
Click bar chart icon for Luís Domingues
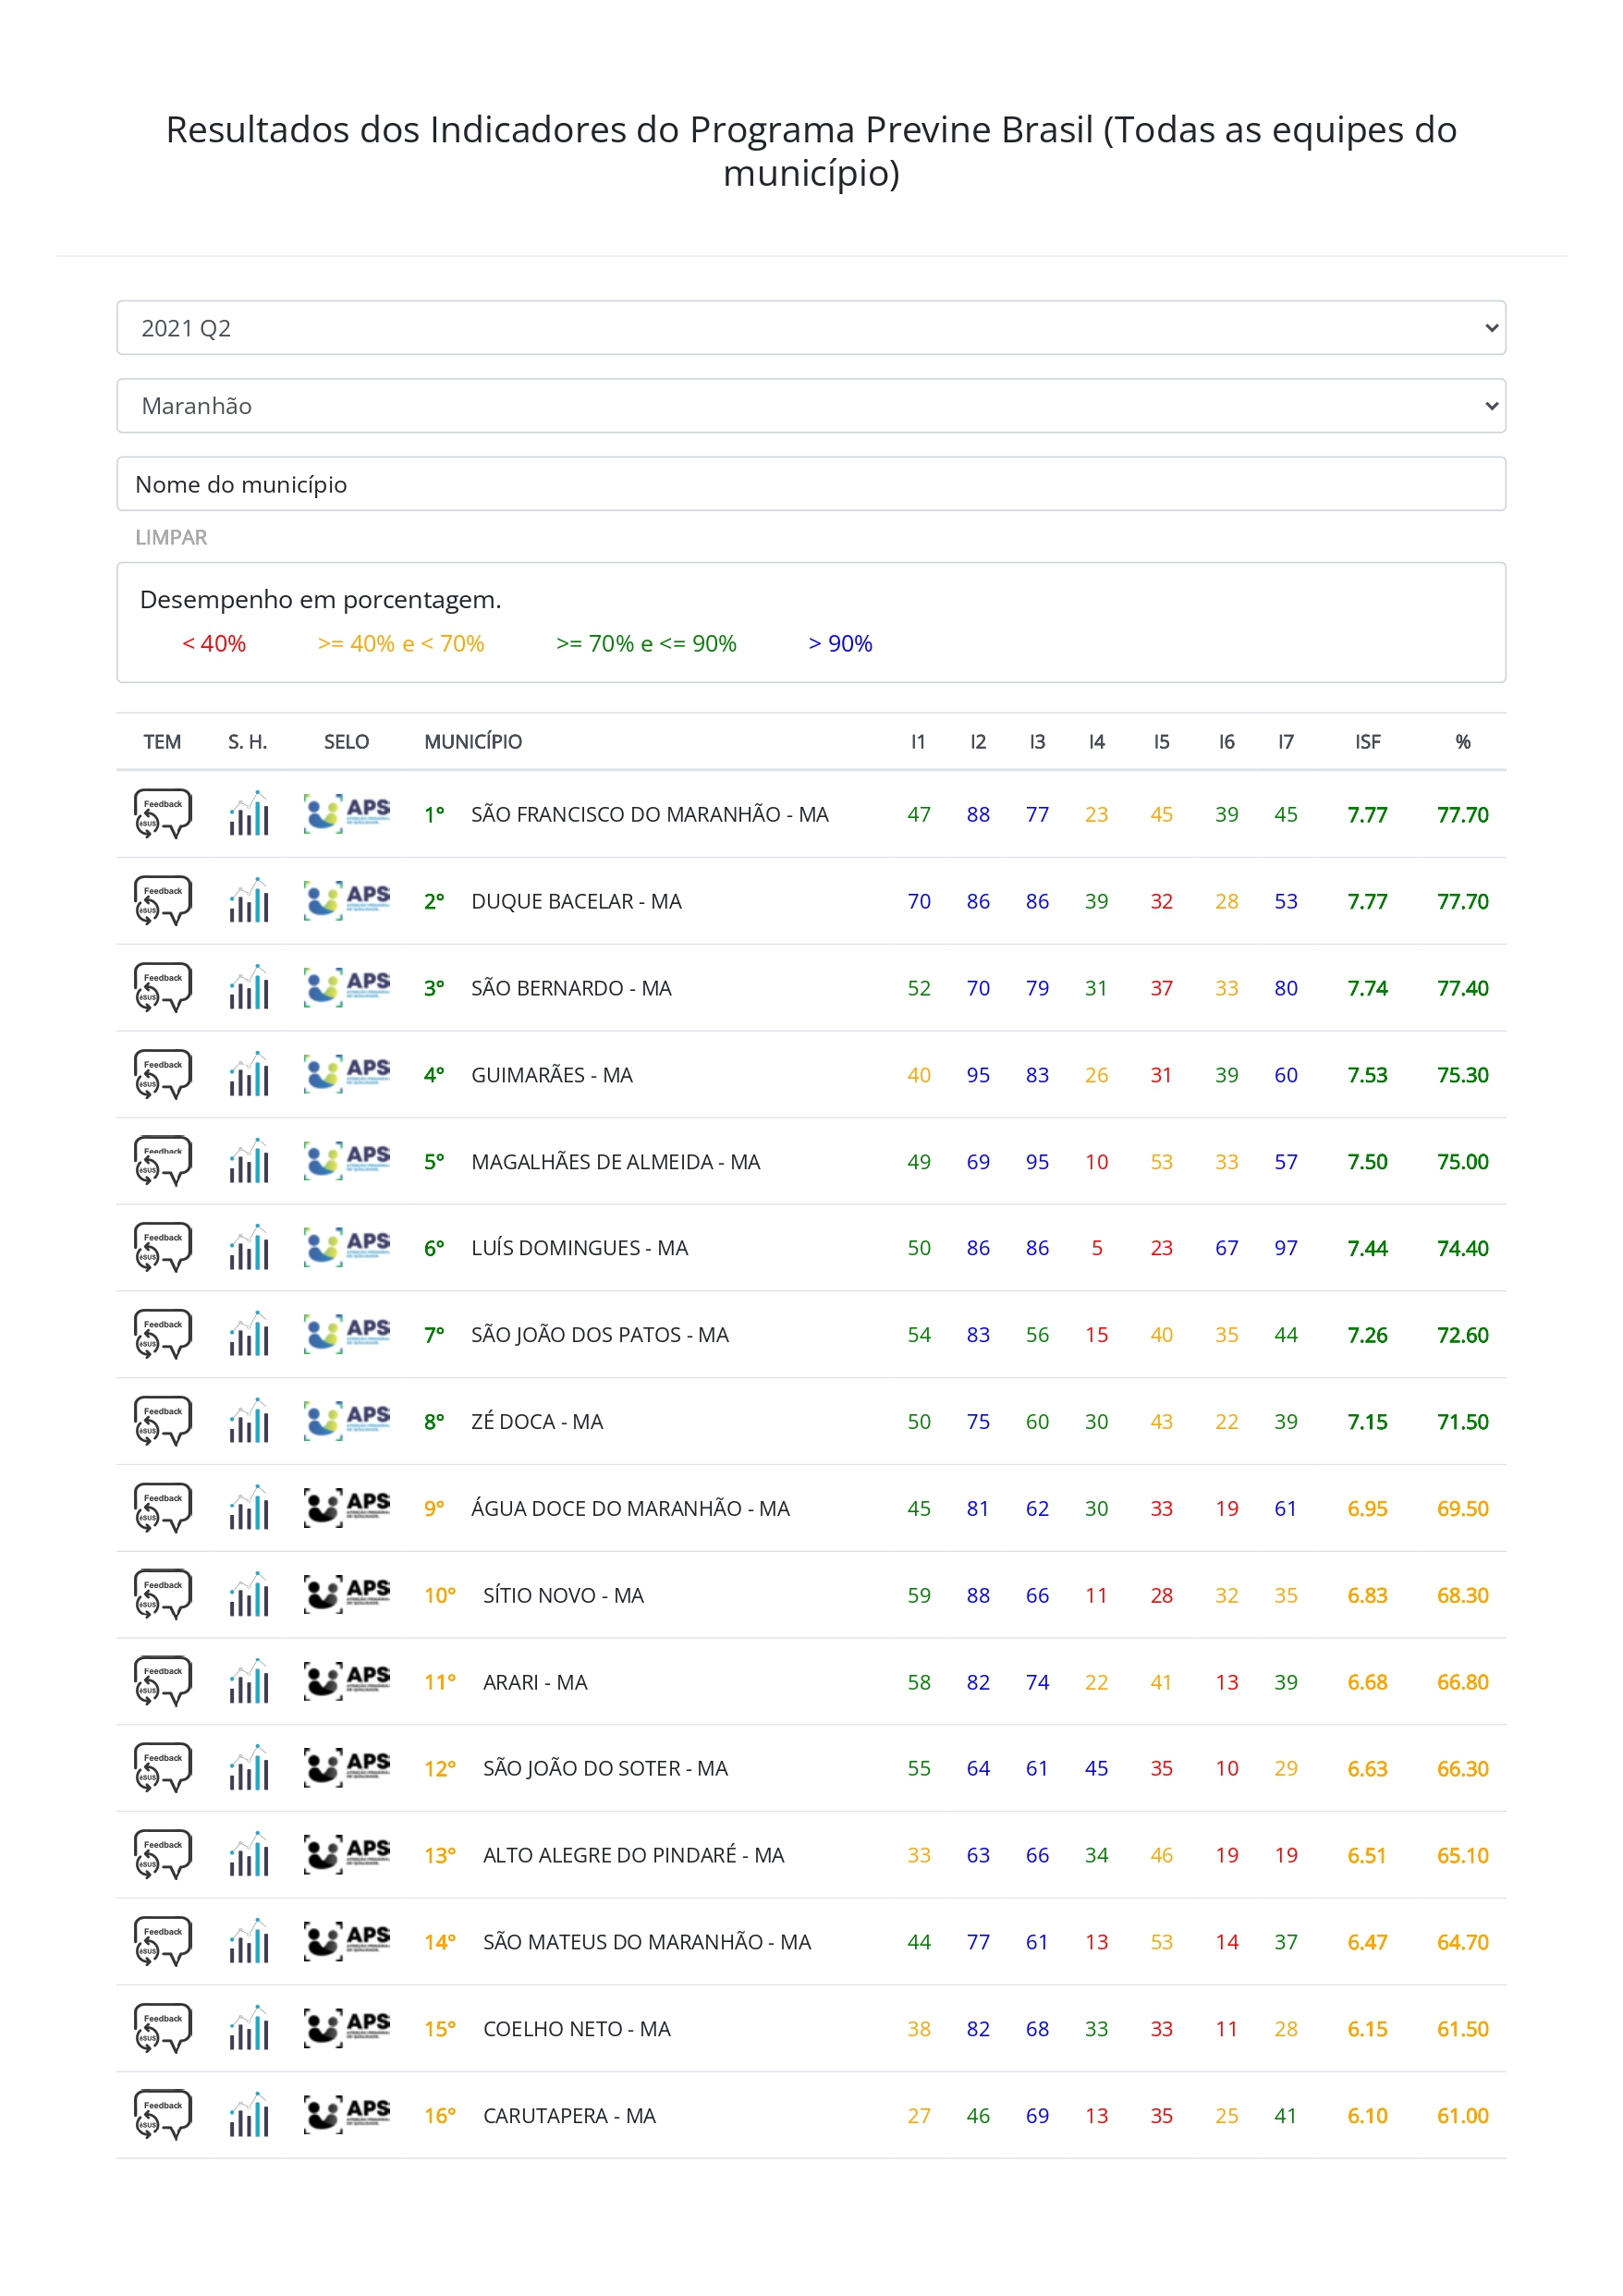(x=248, y=1248)
